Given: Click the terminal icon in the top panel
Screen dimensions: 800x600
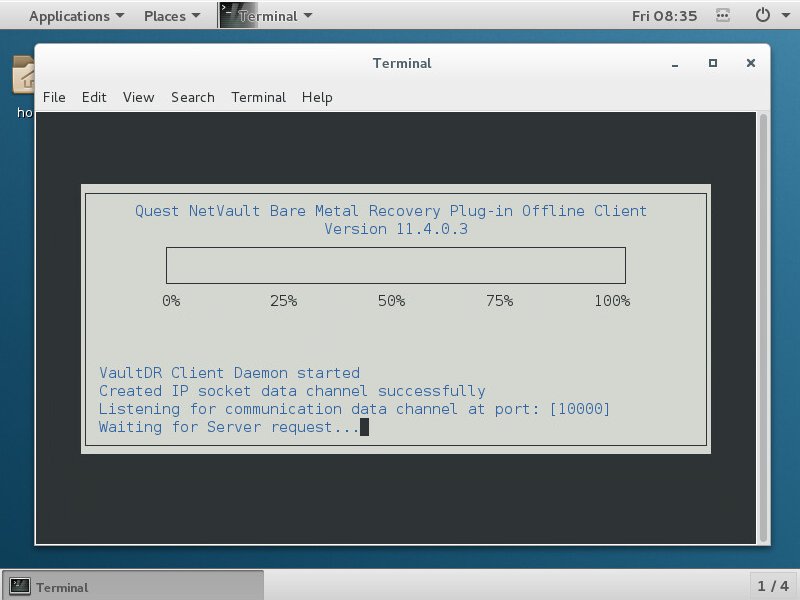Looking at the screenshot, I should [228, 15].
